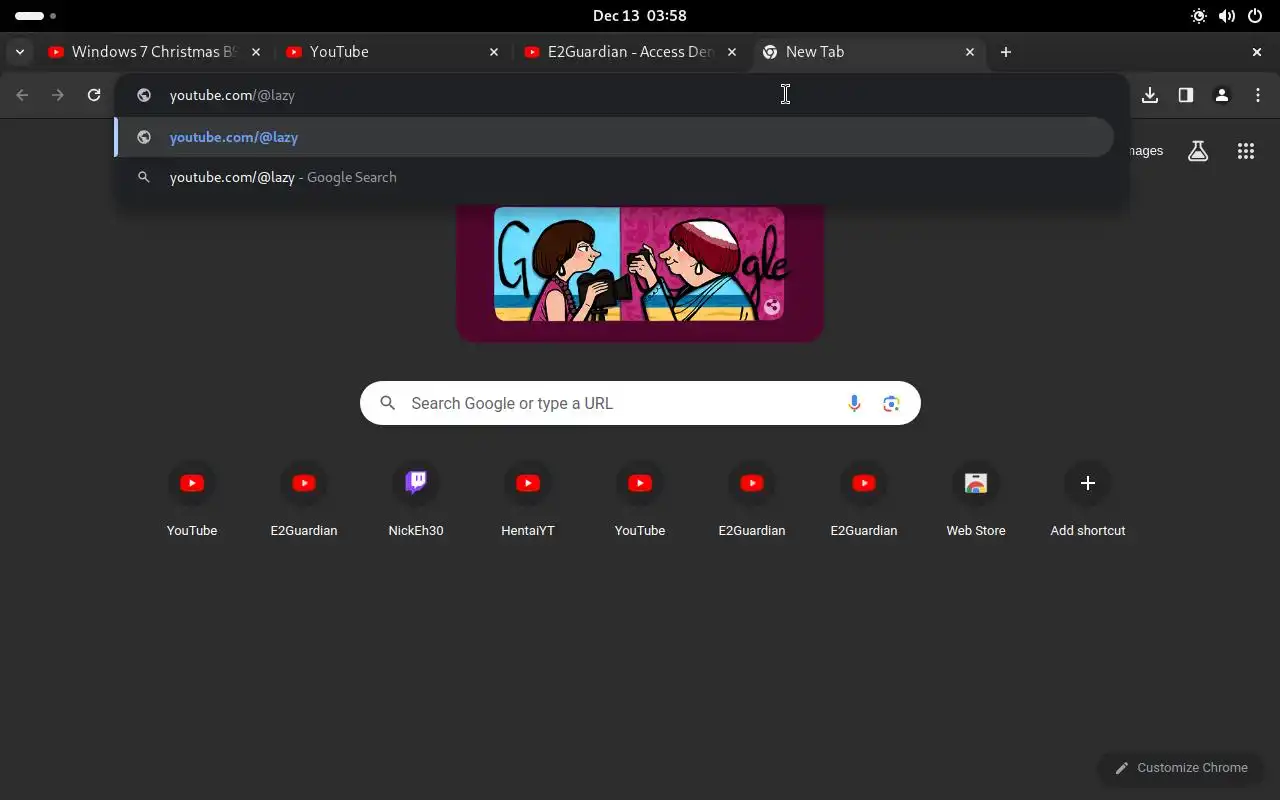Screen dimensions: 1280x800
Task: Open the Web Store shortcut
Action: (976, 500)
